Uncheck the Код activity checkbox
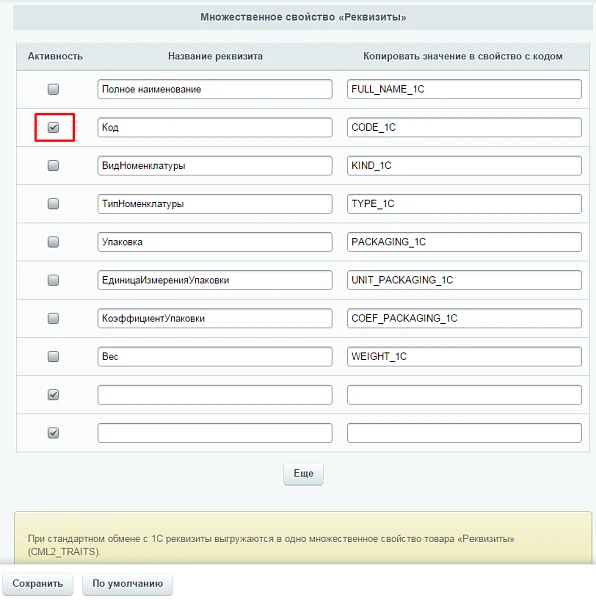This screenshot has height=600, width=596. [x=53, y=127]
